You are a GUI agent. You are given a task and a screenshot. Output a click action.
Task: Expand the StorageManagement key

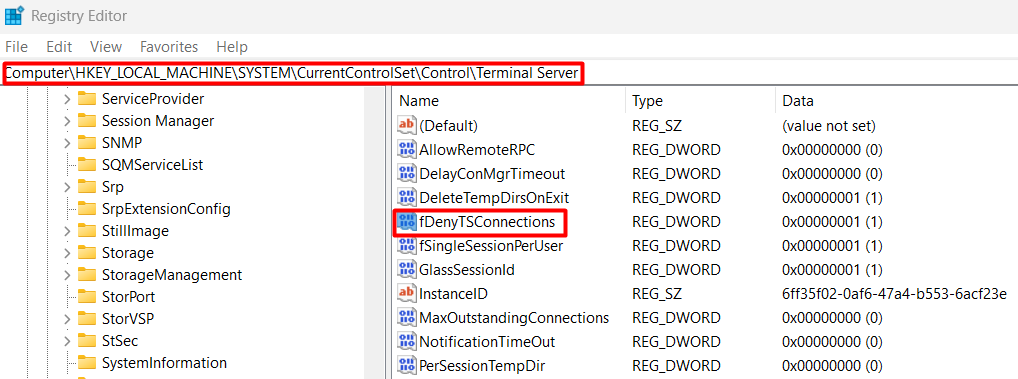(x=67, y=275)
